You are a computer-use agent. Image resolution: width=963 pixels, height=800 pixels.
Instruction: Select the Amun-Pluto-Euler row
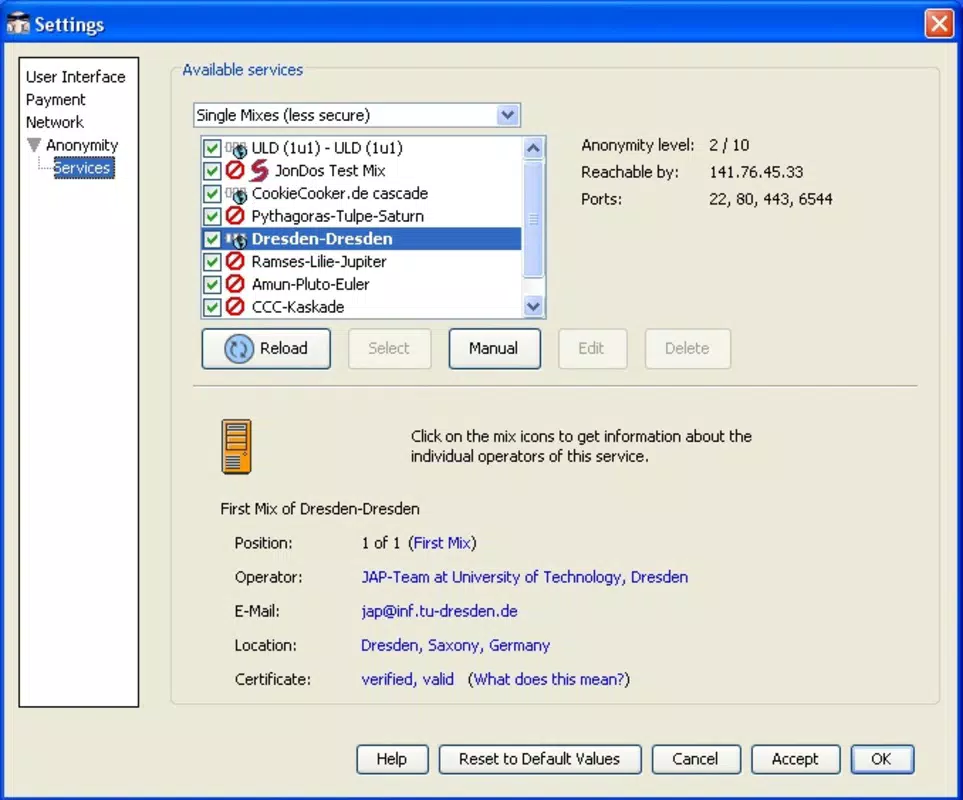pyautogui.click(x=361, y=284)
